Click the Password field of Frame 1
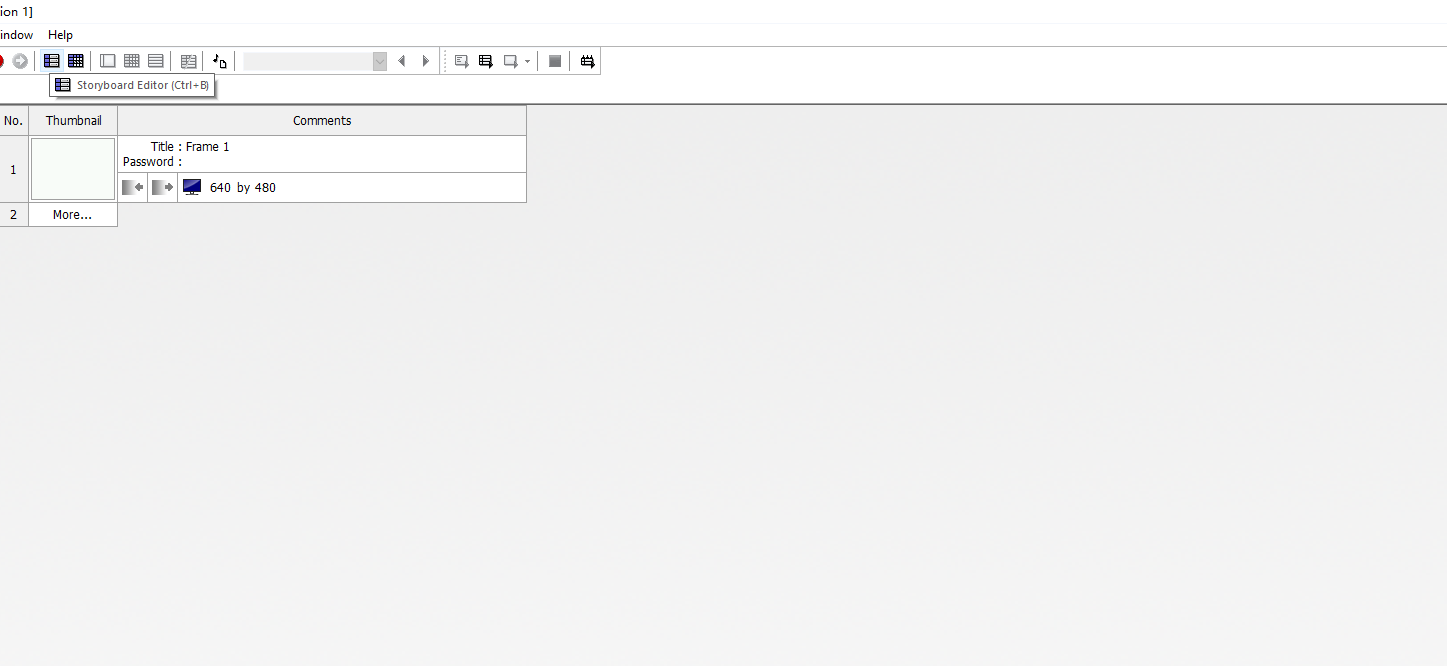The width and height of the screenshot is (1447, 666). [x=152, y=162]
